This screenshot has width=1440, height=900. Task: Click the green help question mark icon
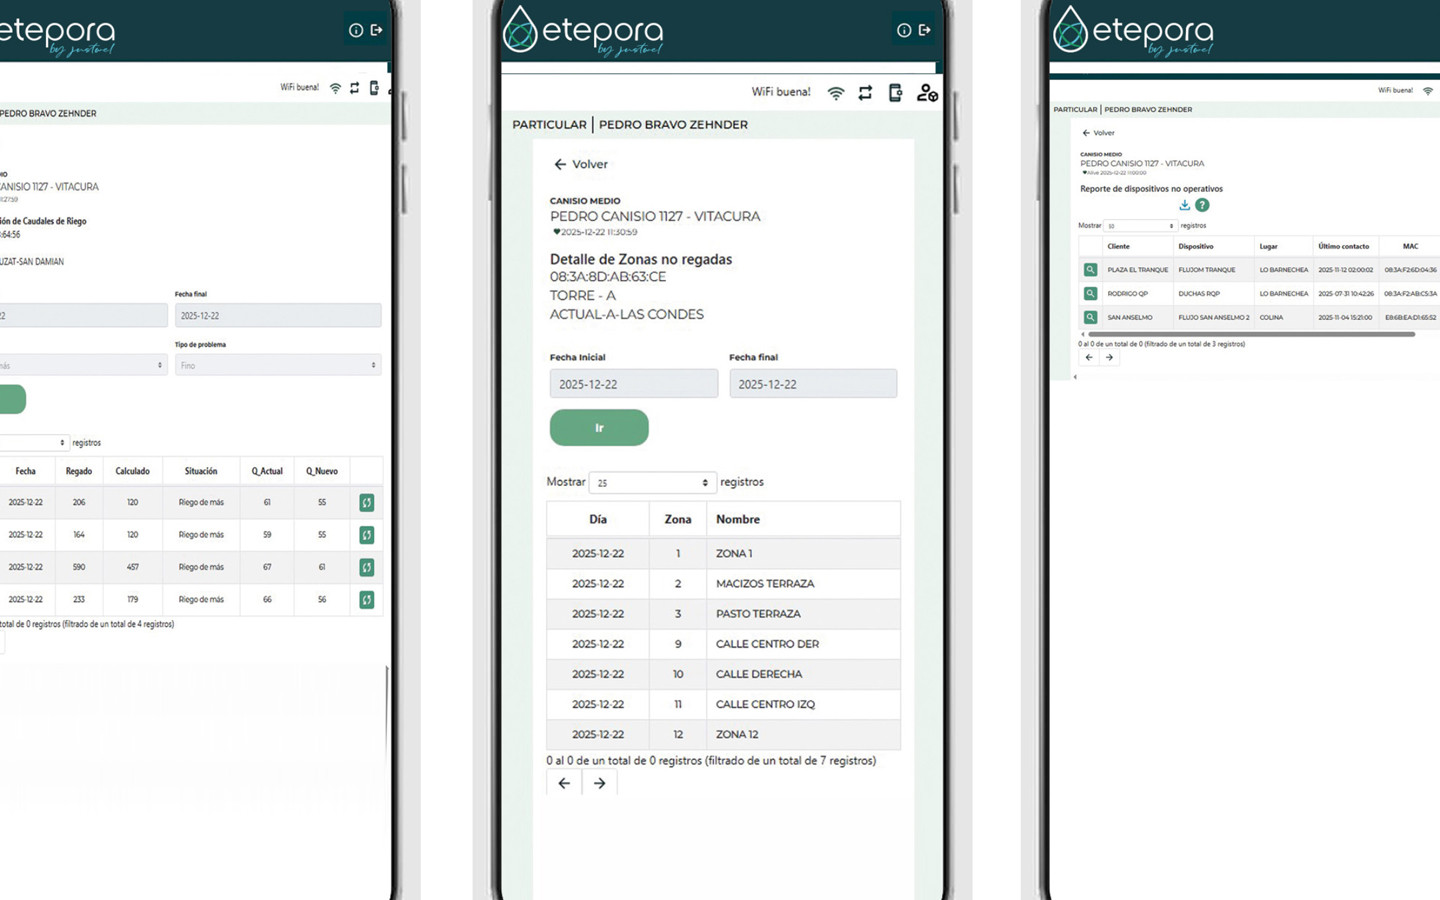pyautogui.click(x=1202, y=205)
